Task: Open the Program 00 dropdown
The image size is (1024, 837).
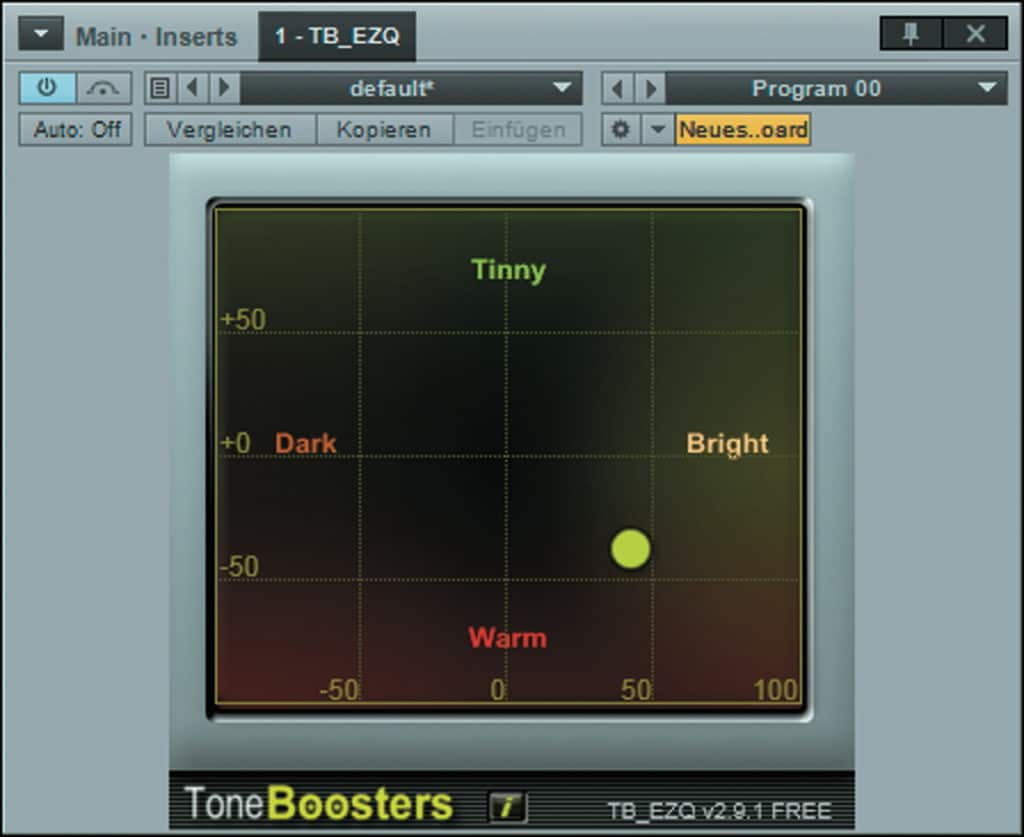Action: point(837,88)
